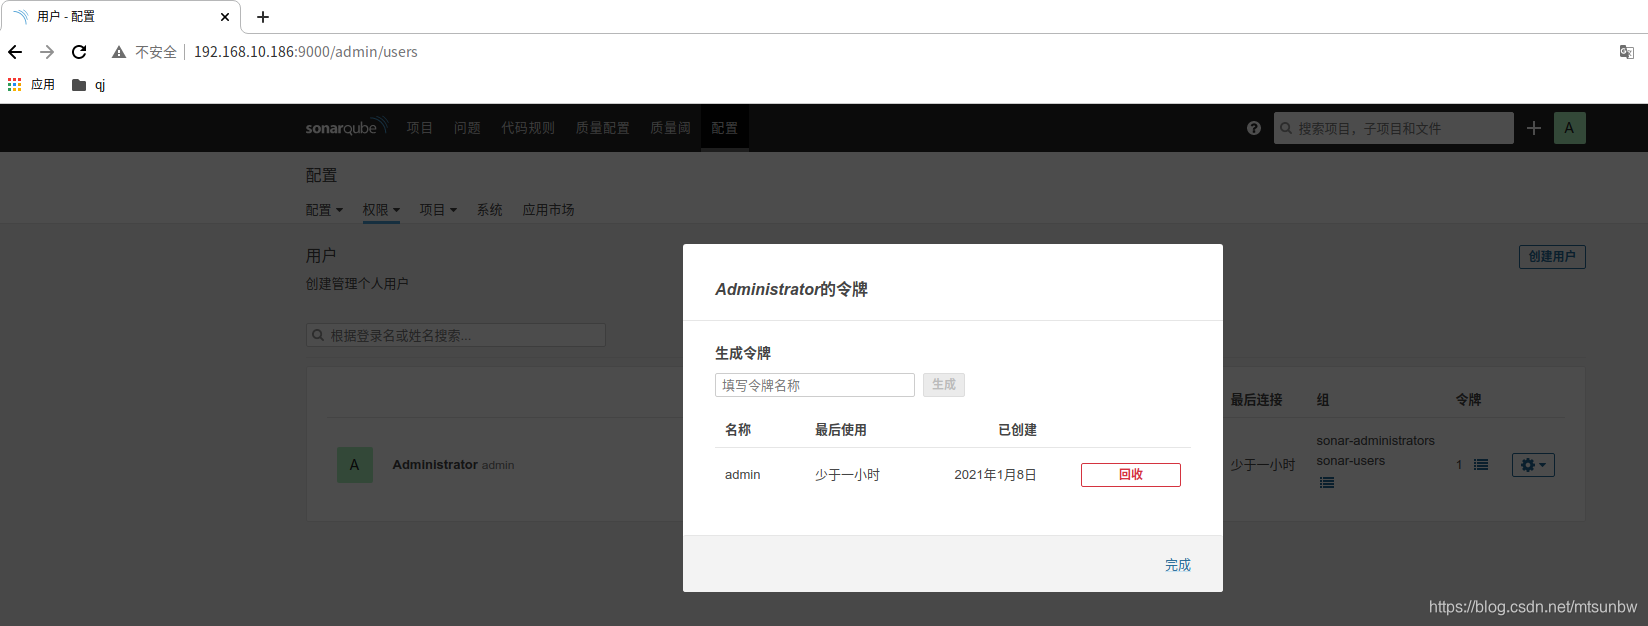Screen dimensions: 1648x626
Task: Click the 创建用户 button
Action: pos(1552,257)
